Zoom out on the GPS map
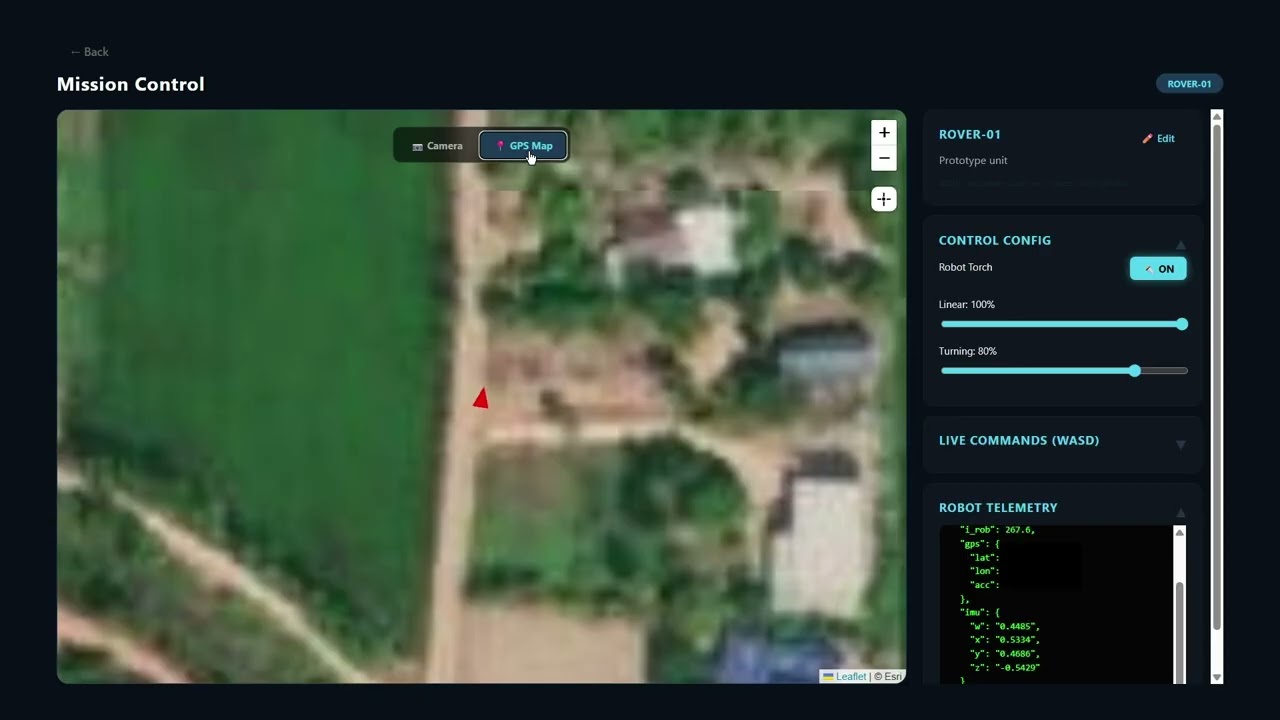This screenshot has width=1280, height=720. (x=884, y=158)
